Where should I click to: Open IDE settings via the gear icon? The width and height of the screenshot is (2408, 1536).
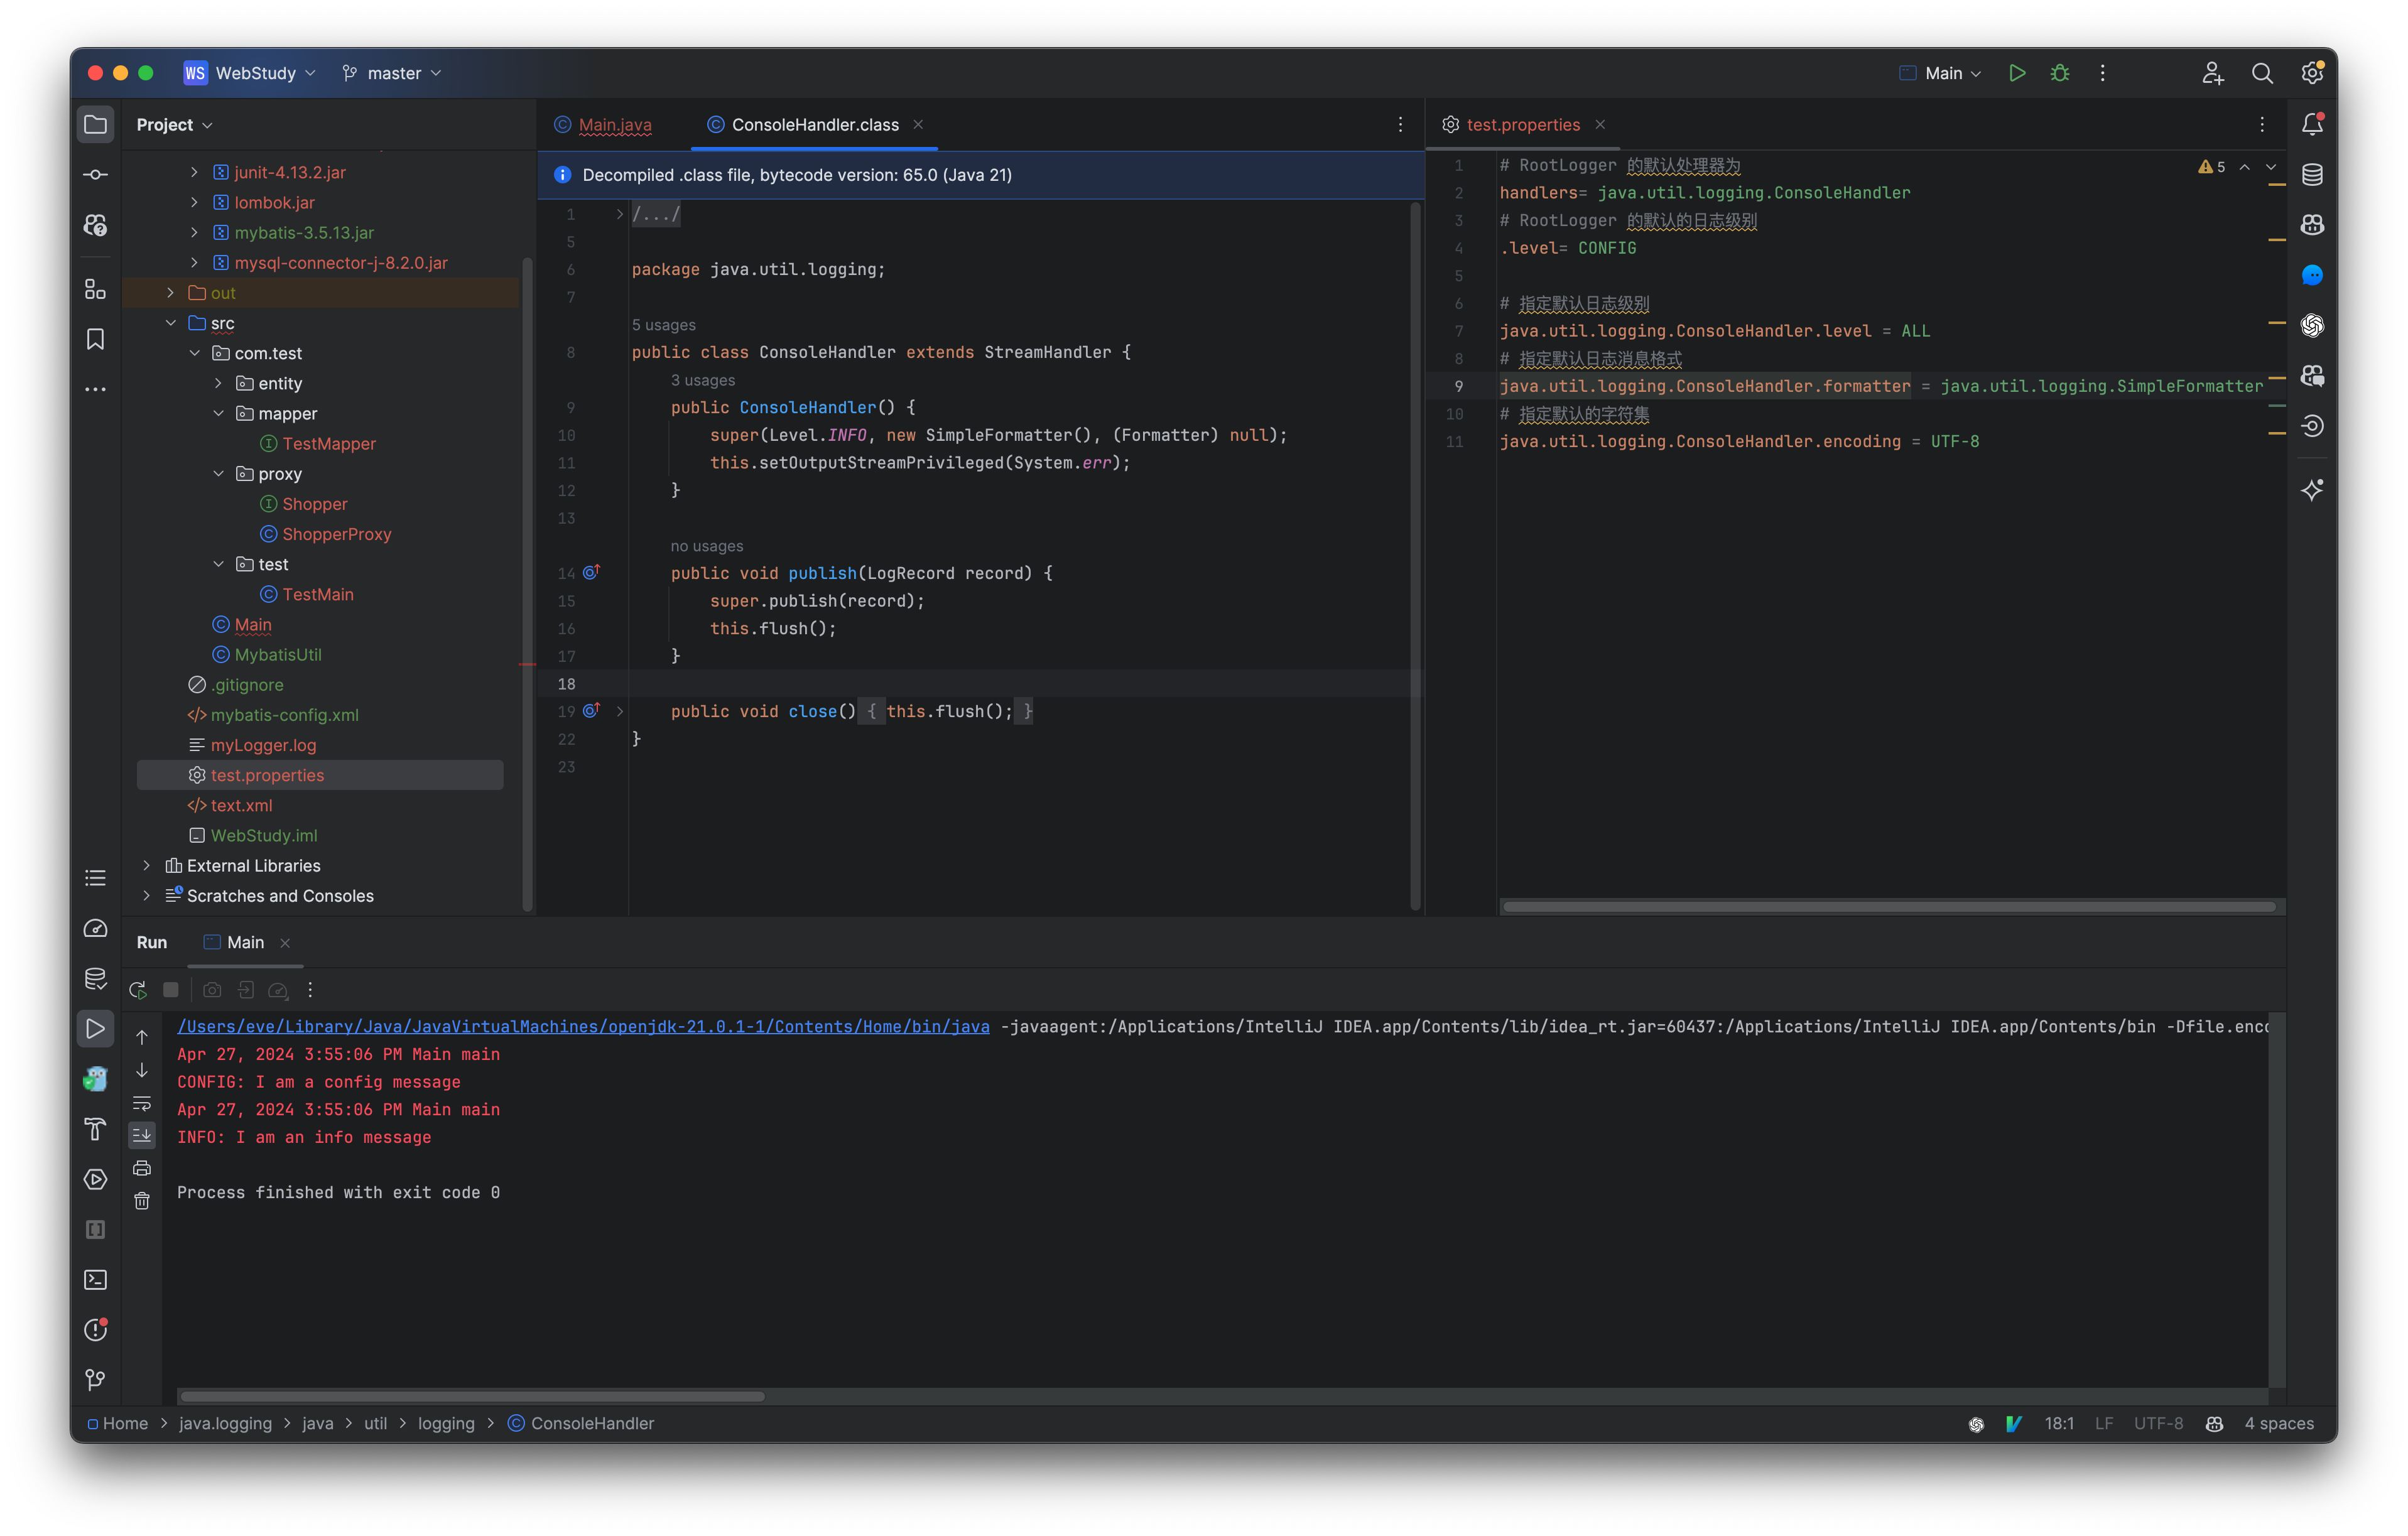2312,72
